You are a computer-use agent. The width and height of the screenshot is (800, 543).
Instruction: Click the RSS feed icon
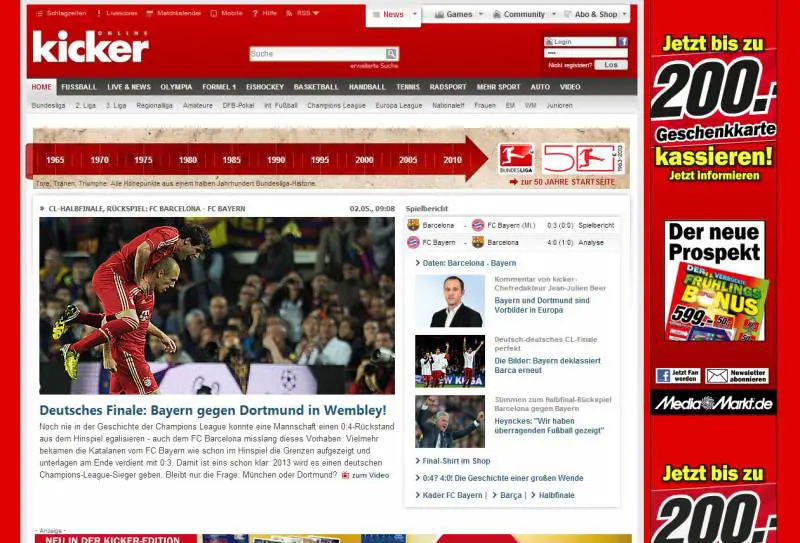click(x=289, y=13)
